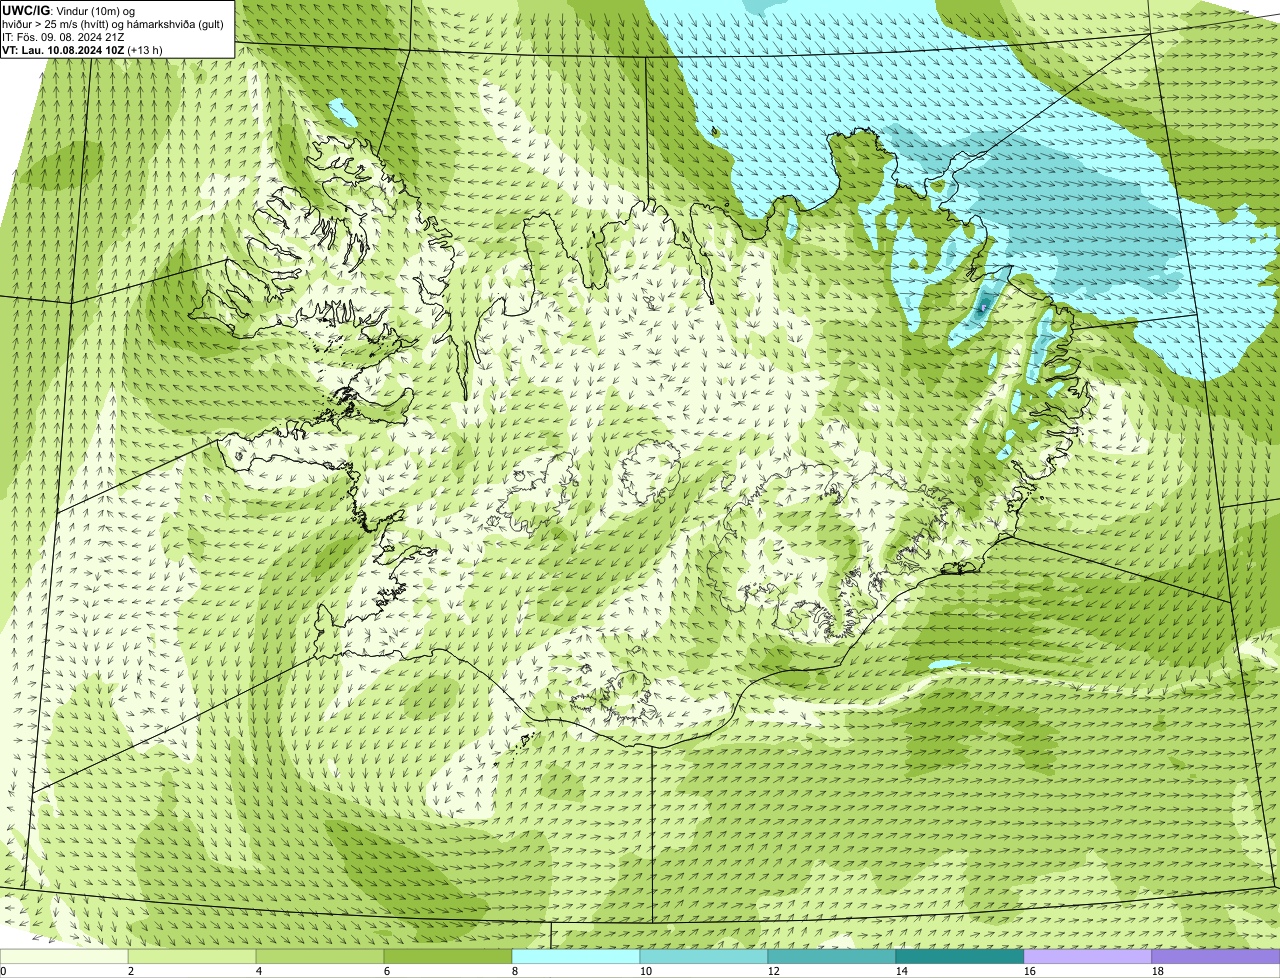Image resolution: width=1280 pixels, height=978 pixels.
Task: Click the legend scale label "18"
Action: [1158, 971]
